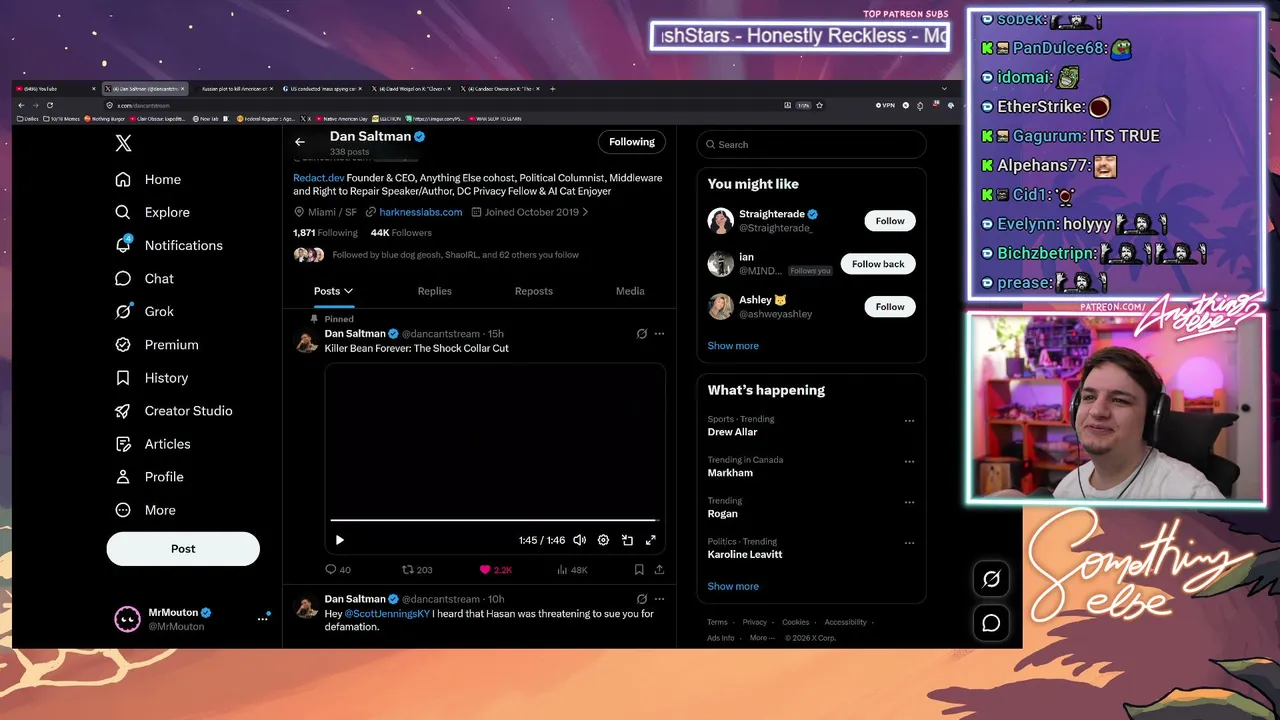1280x720 pixels.
Task: Open Creator Studio from sidebar
Action: coord(173,411)
